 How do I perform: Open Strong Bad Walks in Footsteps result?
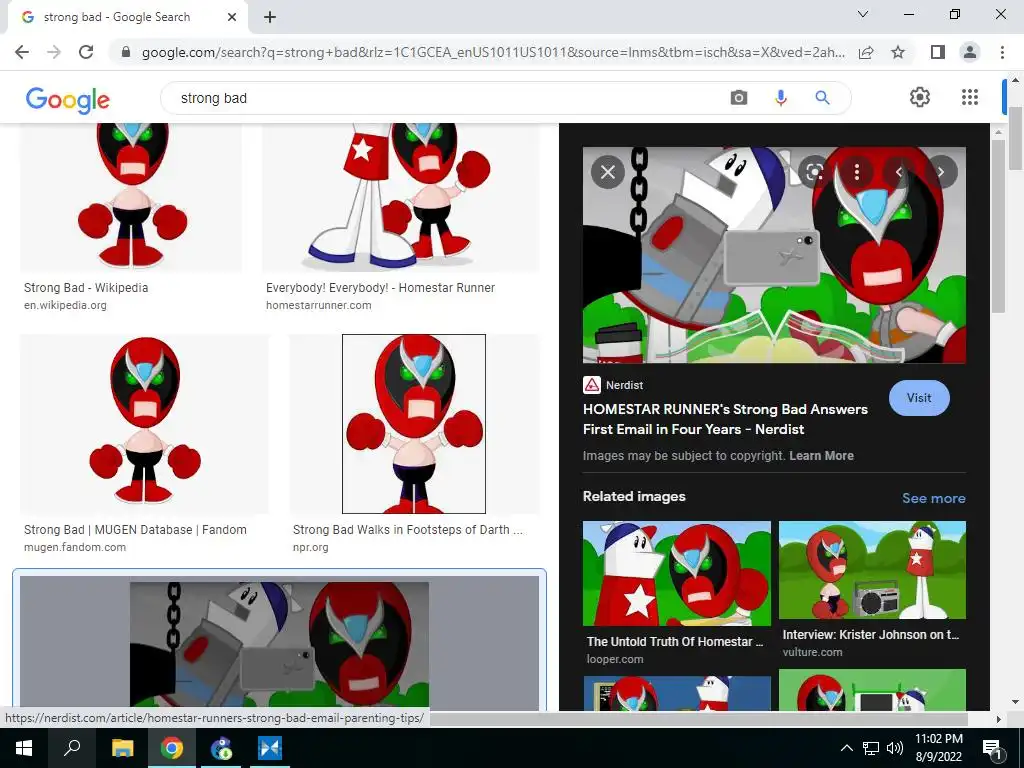[x=408, y=530]
